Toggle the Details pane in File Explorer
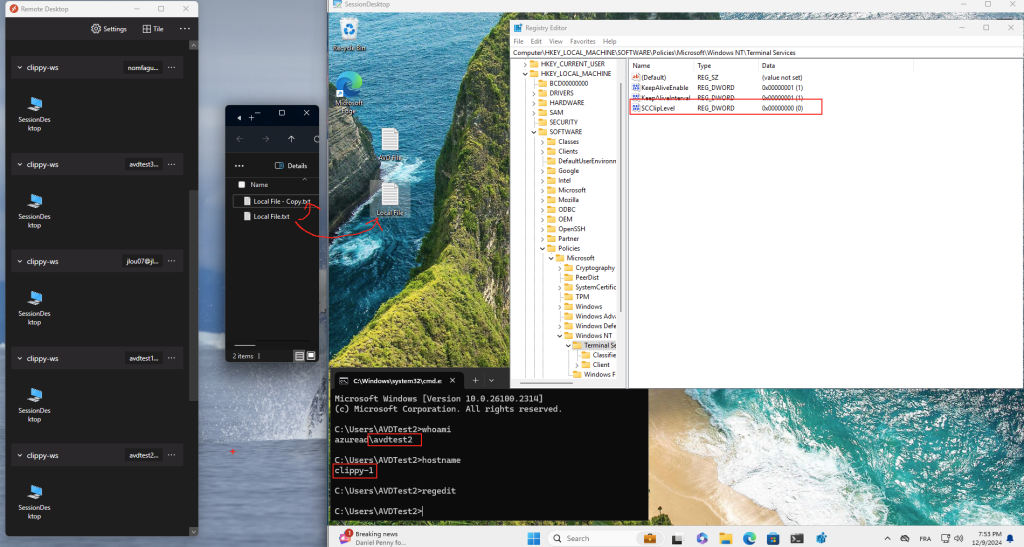1024x547 pixels. pos(291,166)
